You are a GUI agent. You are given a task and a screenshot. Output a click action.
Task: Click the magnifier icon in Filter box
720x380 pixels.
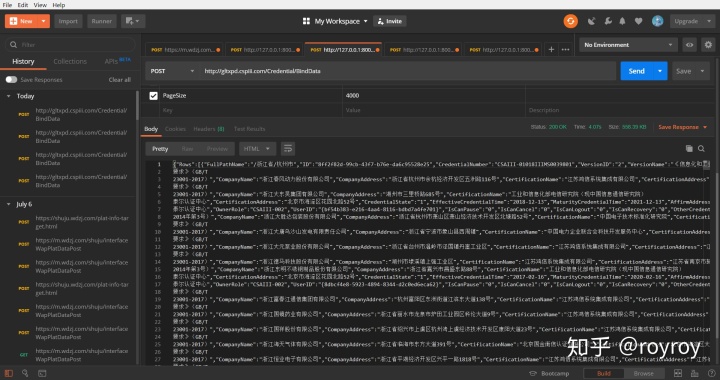point(14,45)
